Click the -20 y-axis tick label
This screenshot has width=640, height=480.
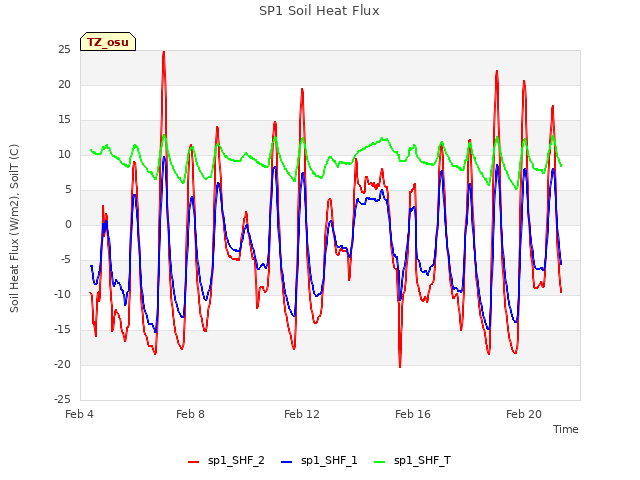(x=62, y=364)
